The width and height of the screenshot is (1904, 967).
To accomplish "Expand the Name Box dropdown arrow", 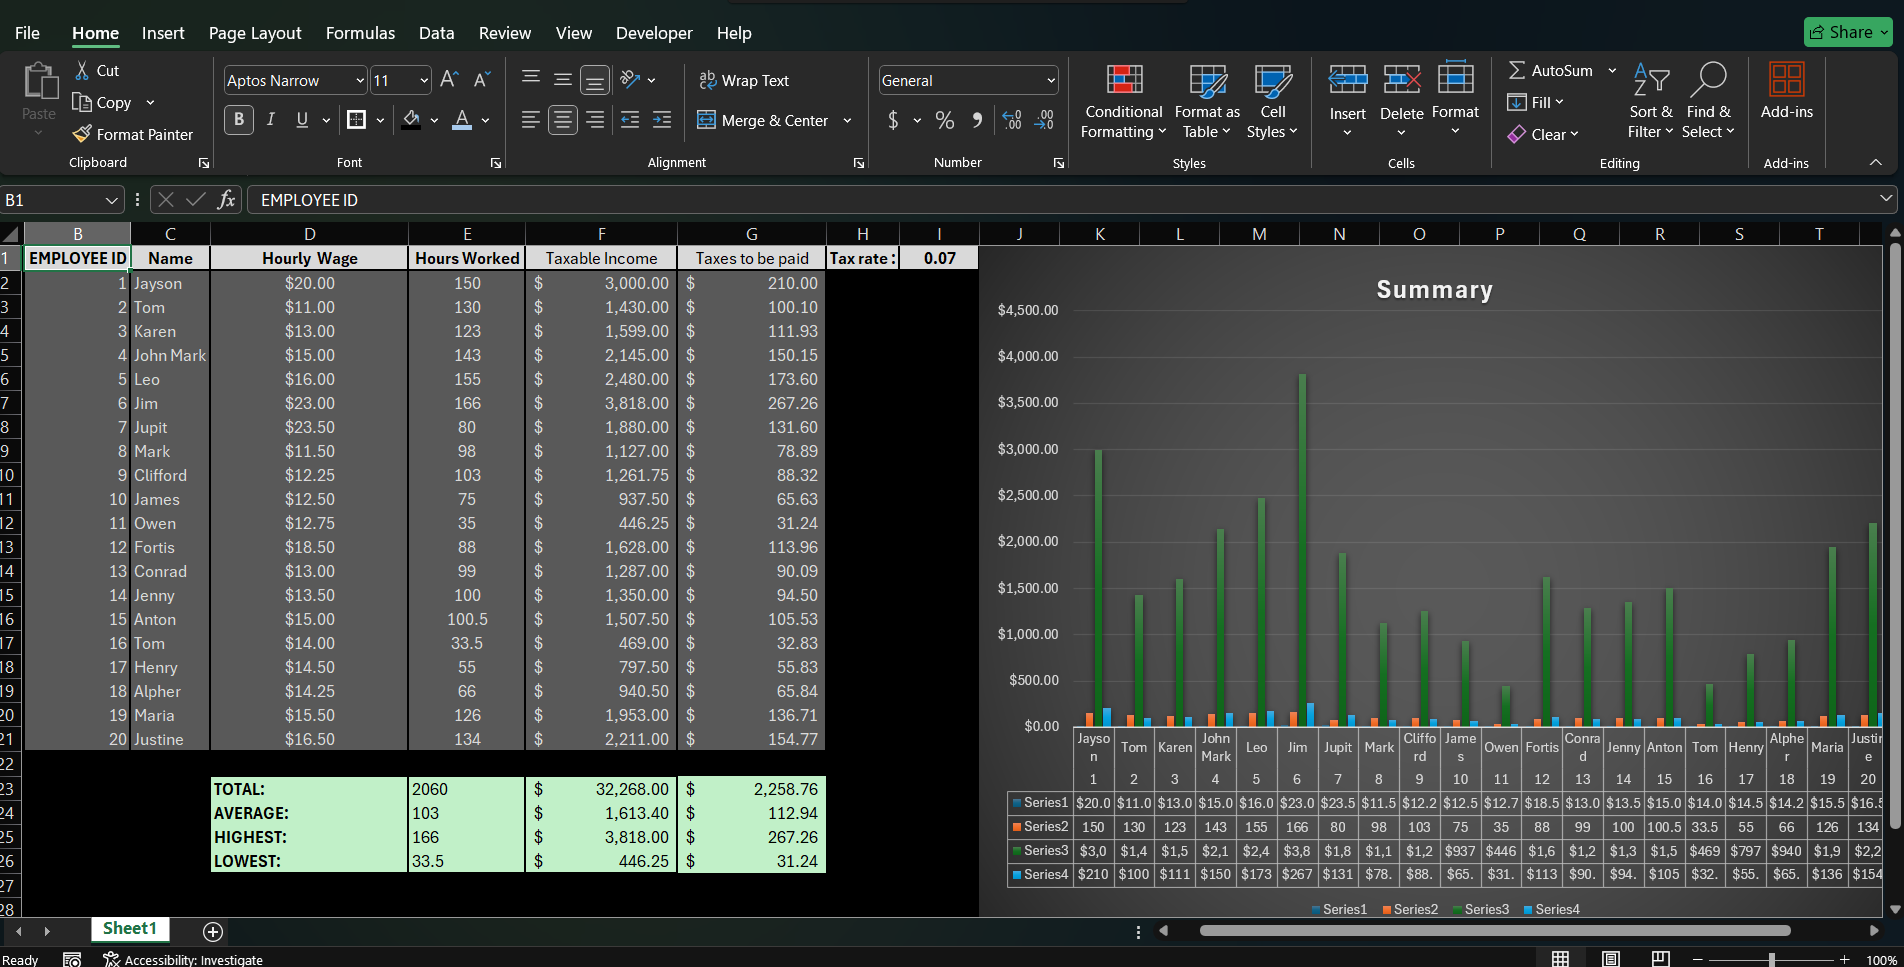I will (x=111, y=200).
